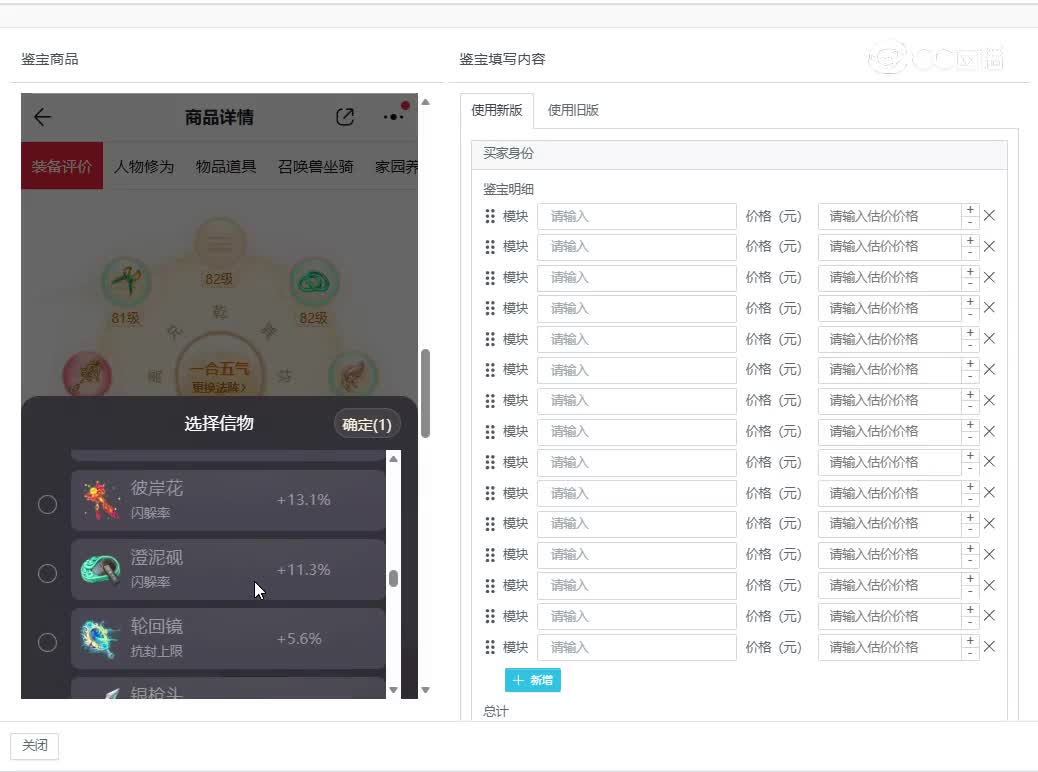Image resolution: width=1038 pixels, height=772 pixels.
Task: Increase price in the ninth row stepper
Action: tap(970, 456)
